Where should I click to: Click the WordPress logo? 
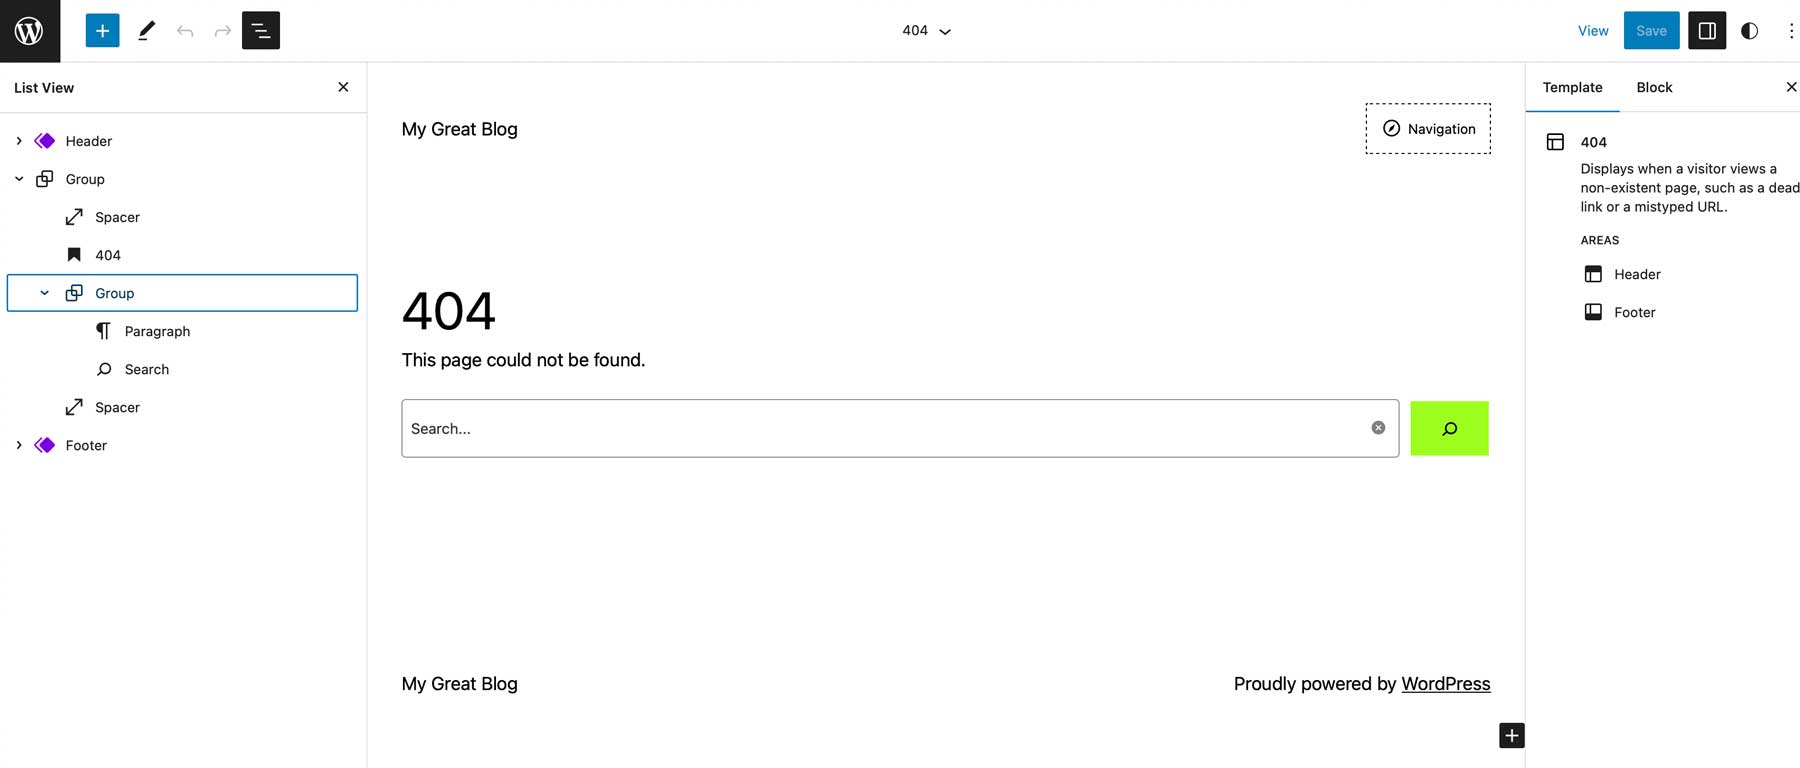pos(29,30)
